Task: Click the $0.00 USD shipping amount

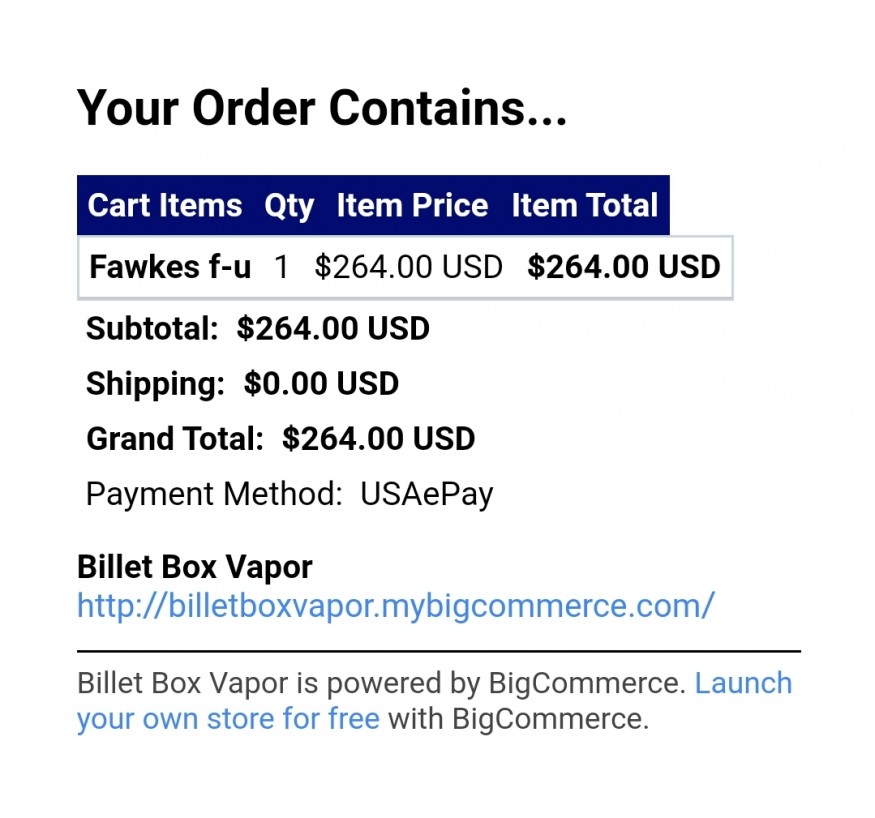Action: click(x=321, y=383)
